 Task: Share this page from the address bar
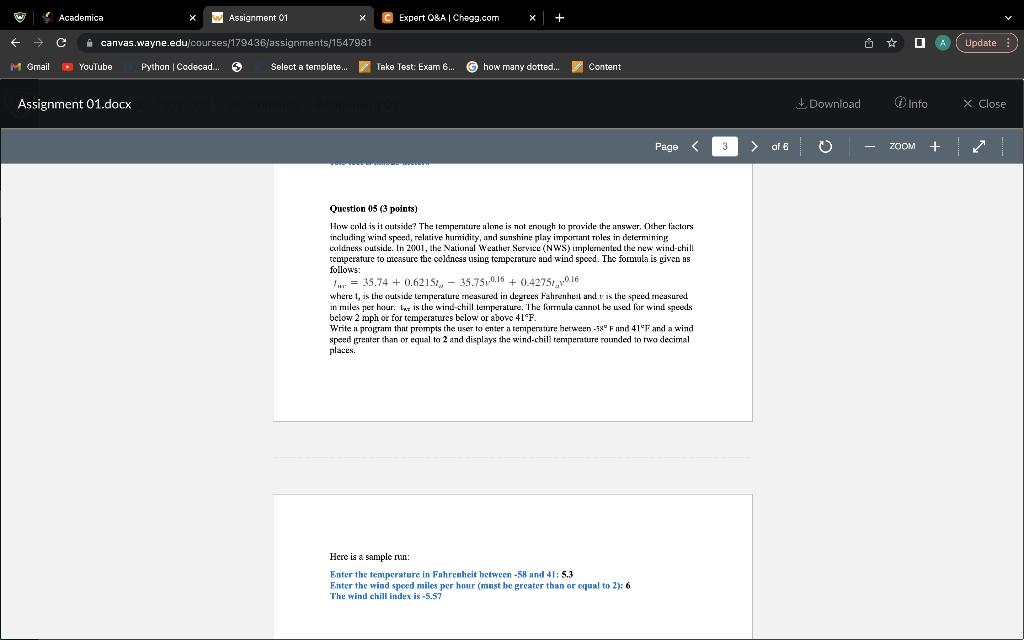coord(869,42)
